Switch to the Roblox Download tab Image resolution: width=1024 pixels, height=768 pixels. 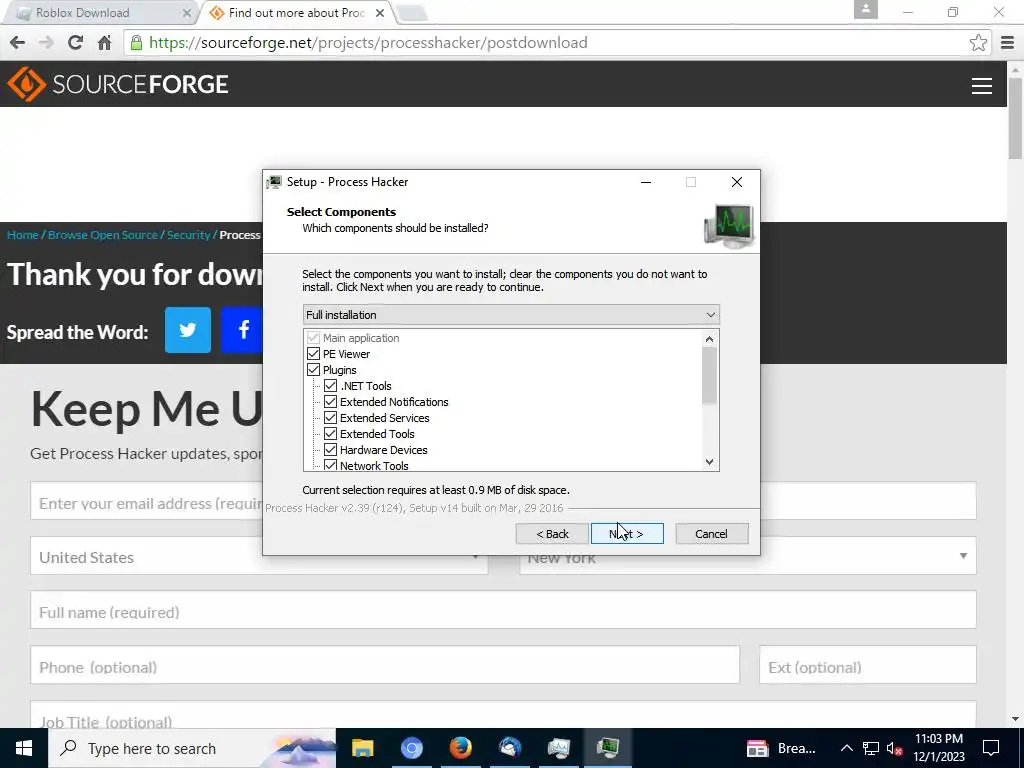click(x=98, y=13)
